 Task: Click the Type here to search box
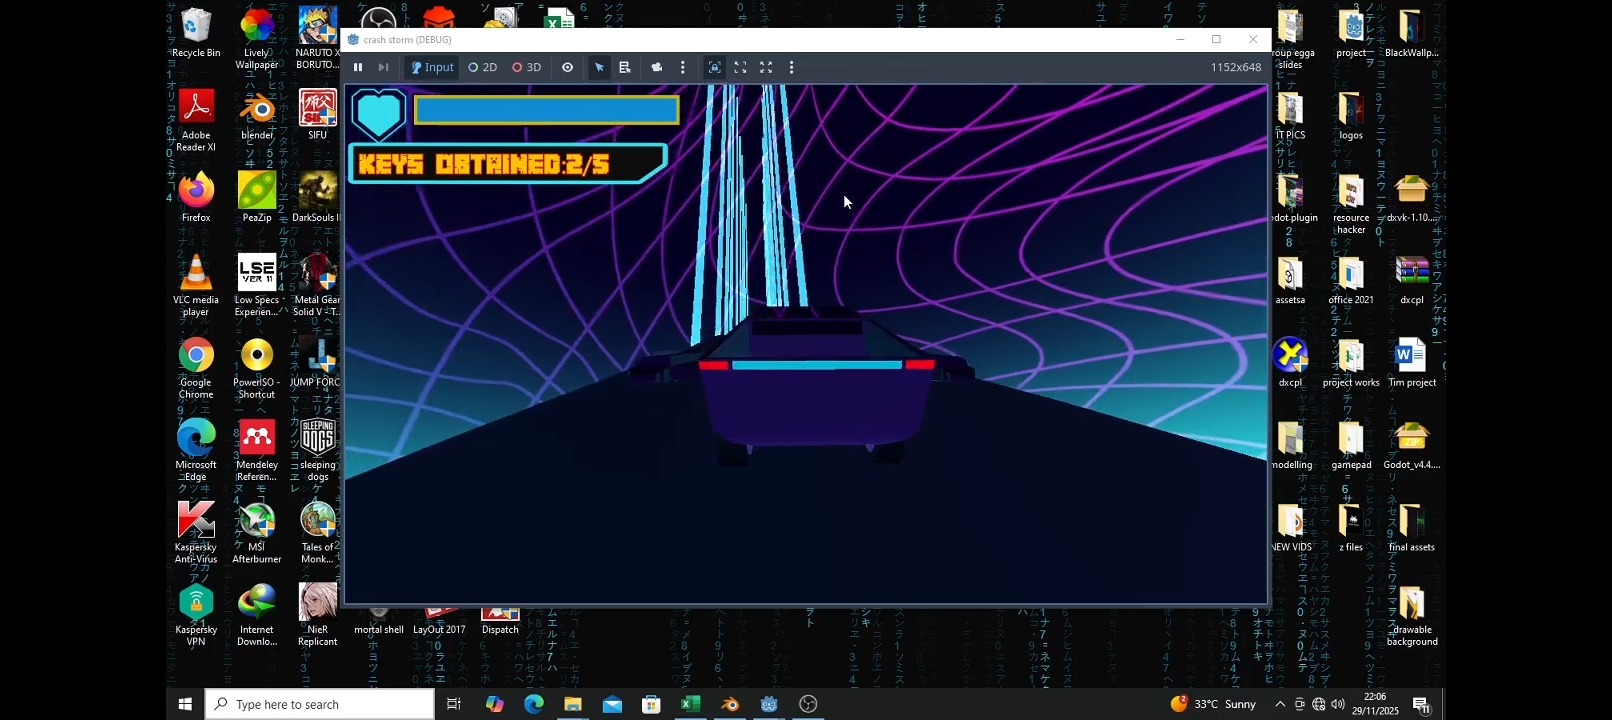tap(320, 704)
